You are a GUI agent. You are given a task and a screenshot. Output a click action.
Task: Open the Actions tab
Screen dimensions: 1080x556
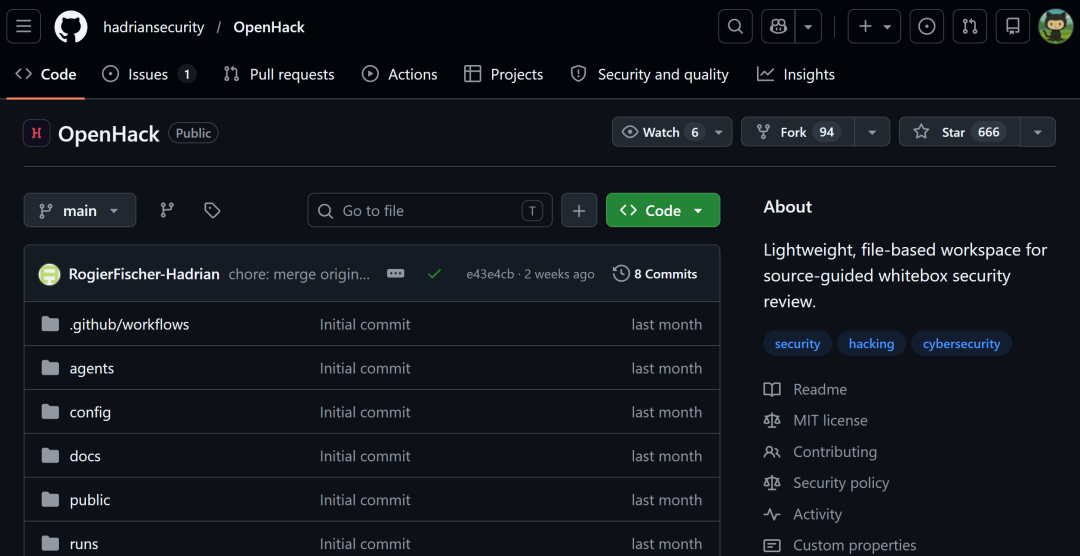point(400,74)
